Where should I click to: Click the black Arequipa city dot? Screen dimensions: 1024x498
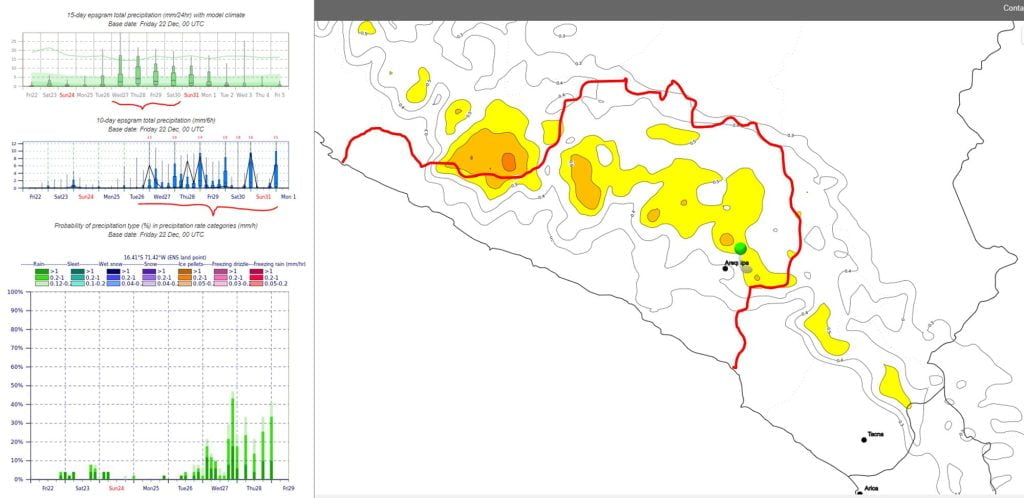[x=726, y=268]
